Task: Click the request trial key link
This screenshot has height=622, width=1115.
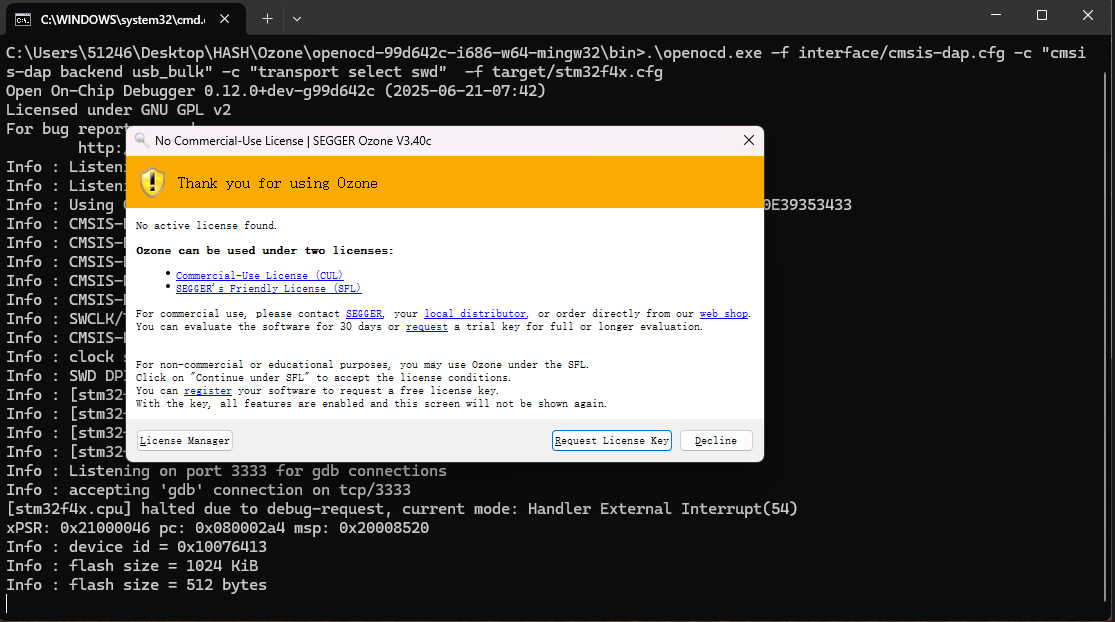Action: point(426,327)
